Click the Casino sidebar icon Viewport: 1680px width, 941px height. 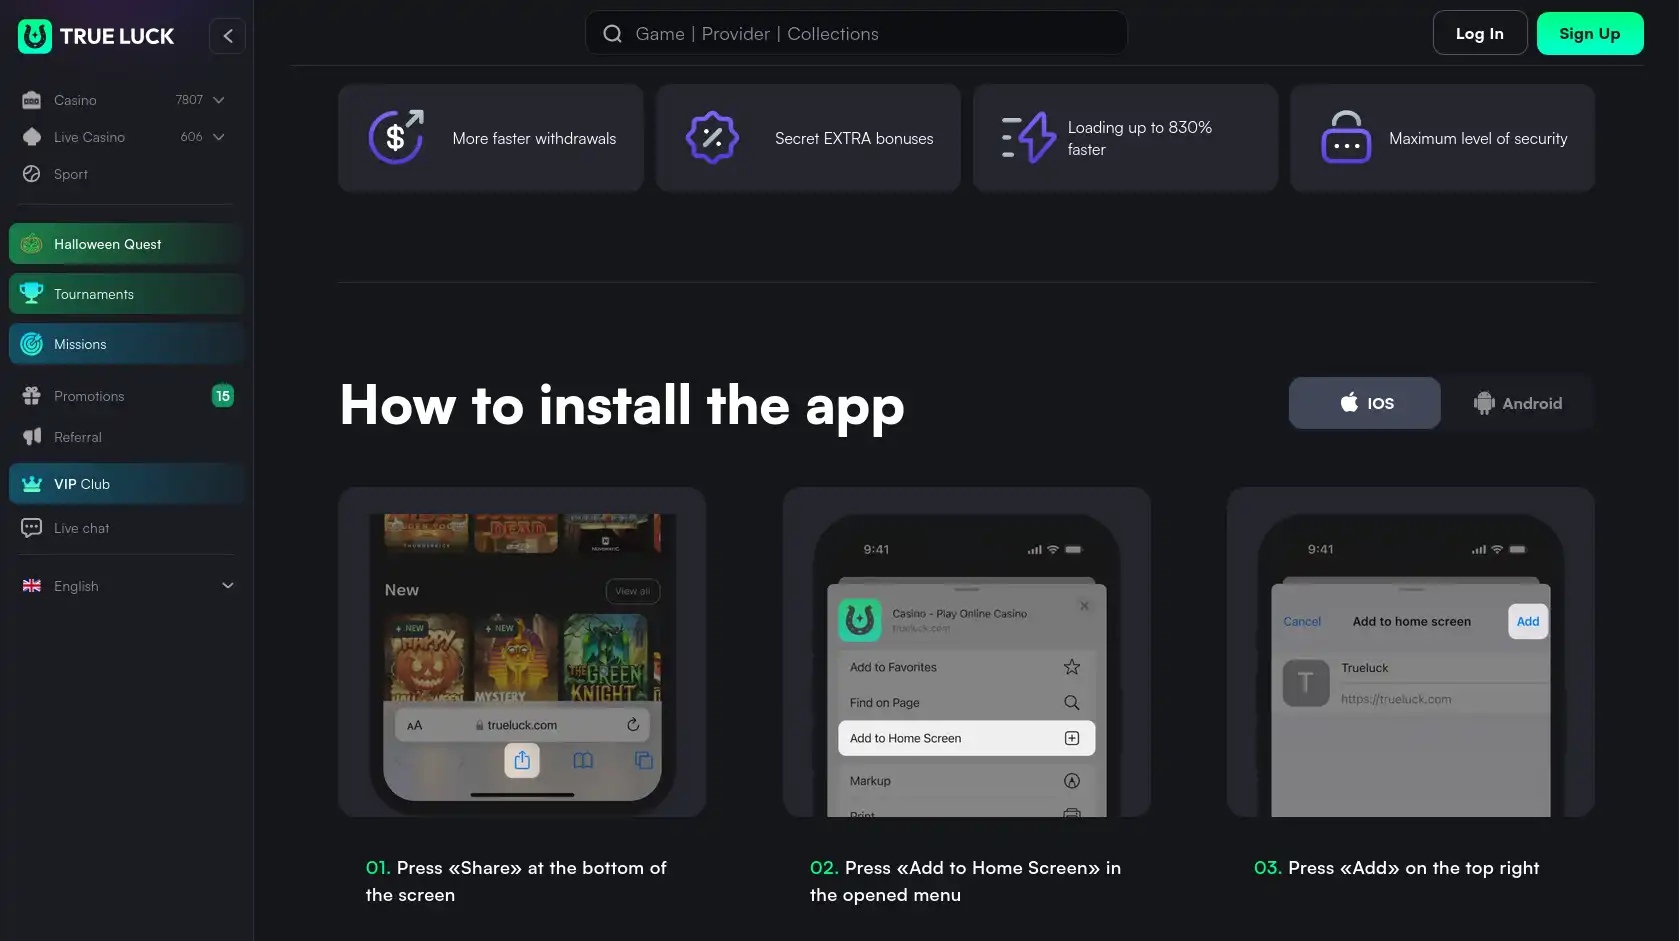coord(32,100)
